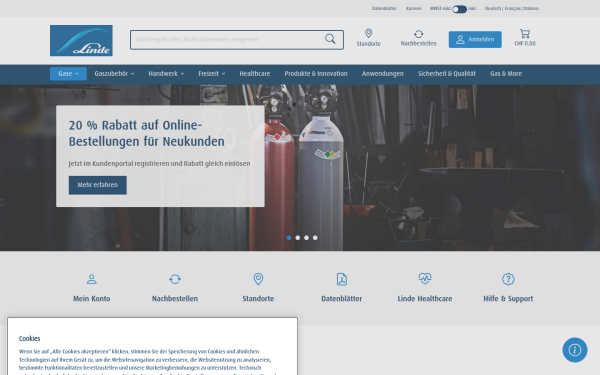
Task: Open Produkte & Innovation menu item
Action: [316, 73]
